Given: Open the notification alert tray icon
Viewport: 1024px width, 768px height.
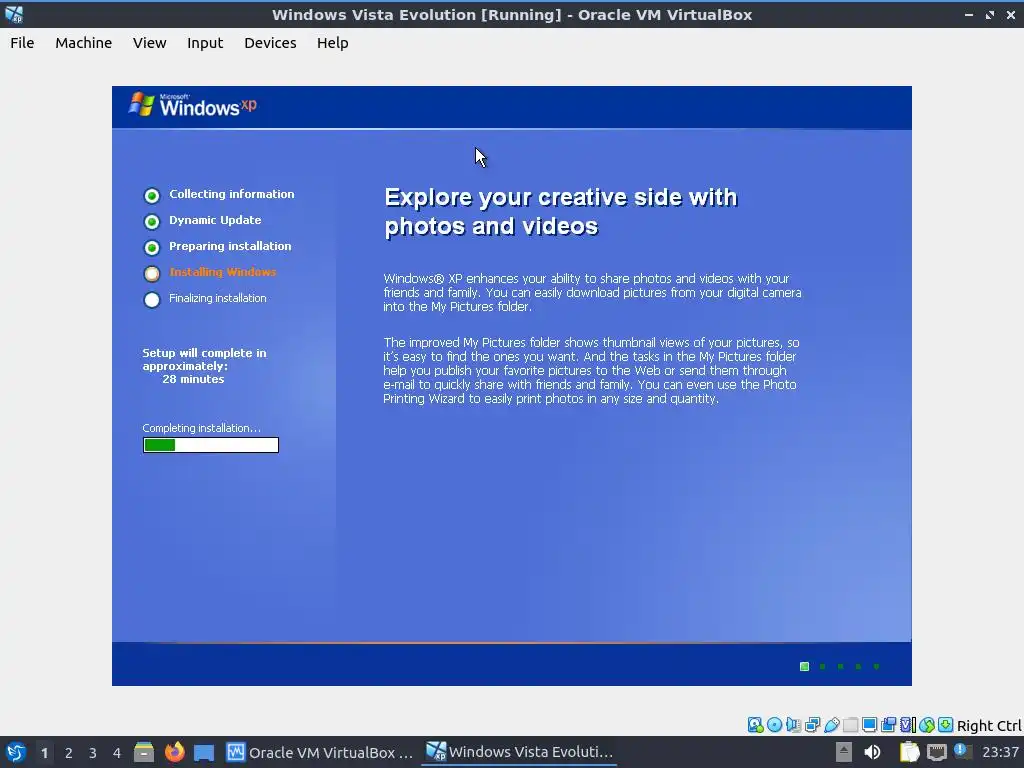Looking at the screenshot, I should [x=961, y=750].
